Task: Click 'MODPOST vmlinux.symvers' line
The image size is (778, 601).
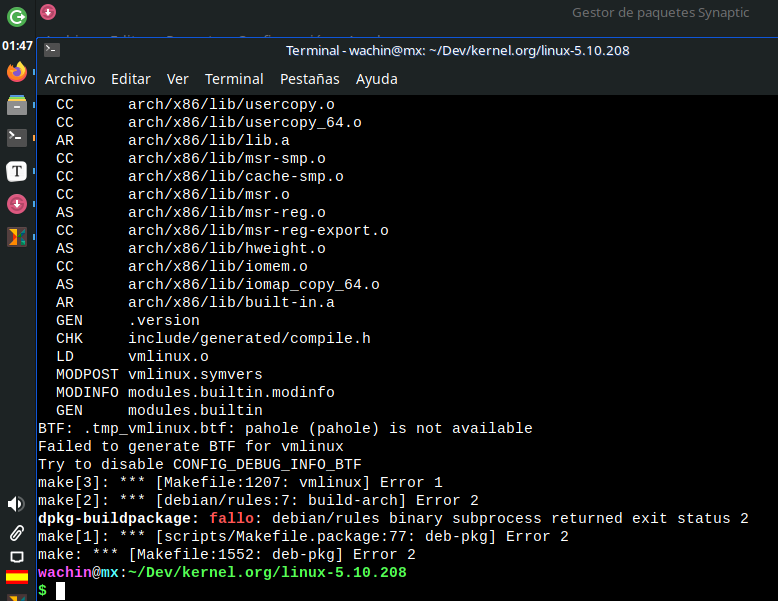Action: 159,374
